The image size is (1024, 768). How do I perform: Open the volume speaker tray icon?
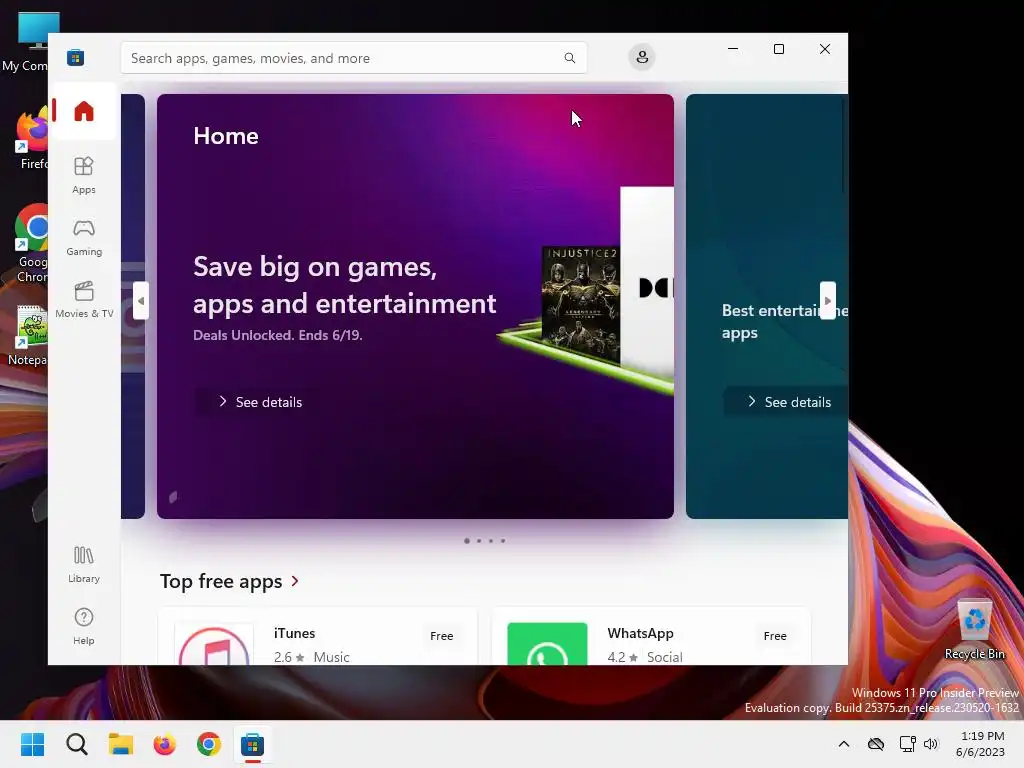pos(931,744)
